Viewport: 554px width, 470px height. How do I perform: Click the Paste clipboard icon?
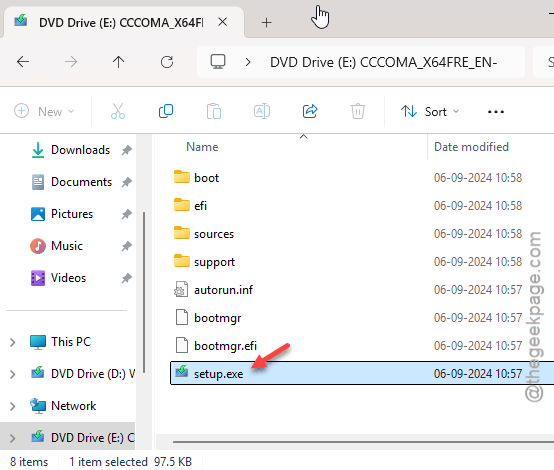[x=214, y=111]
